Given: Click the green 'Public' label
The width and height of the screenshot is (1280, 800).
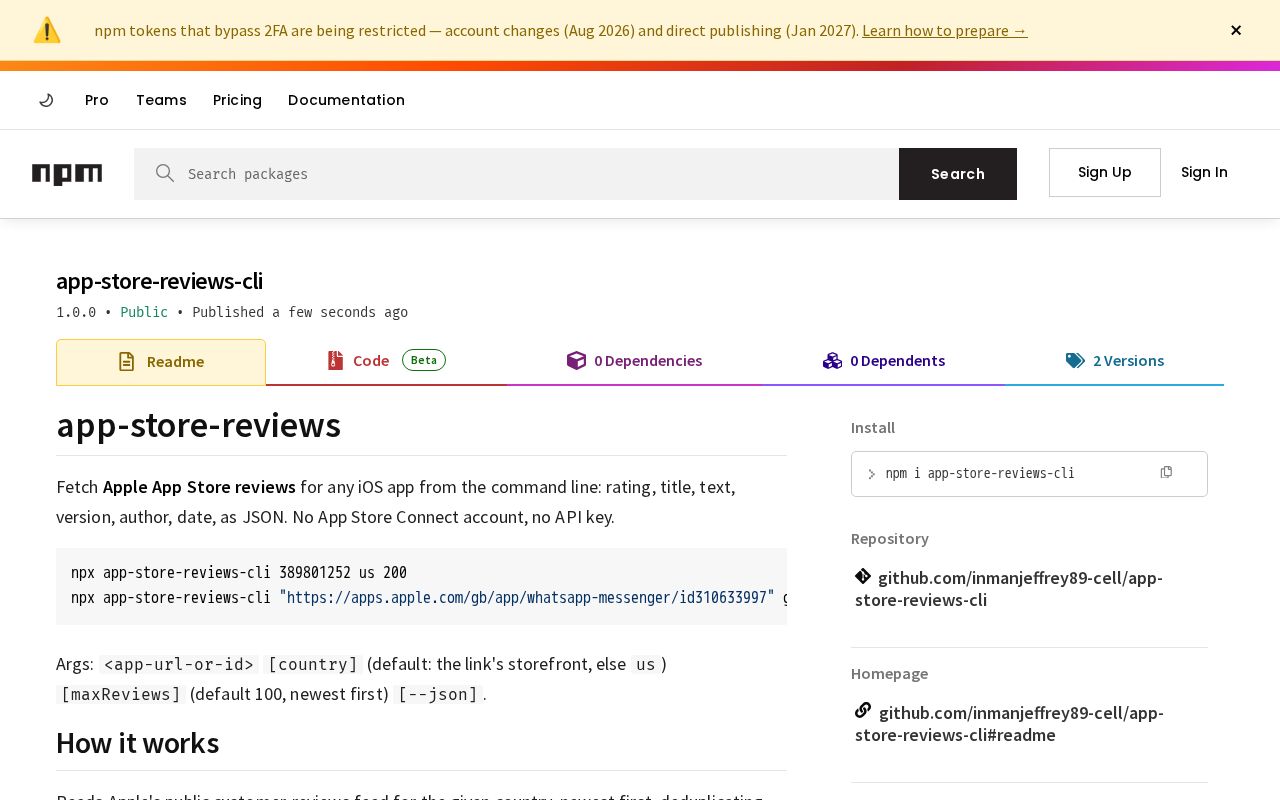Looking at the screenshot, I should [144, 312].
